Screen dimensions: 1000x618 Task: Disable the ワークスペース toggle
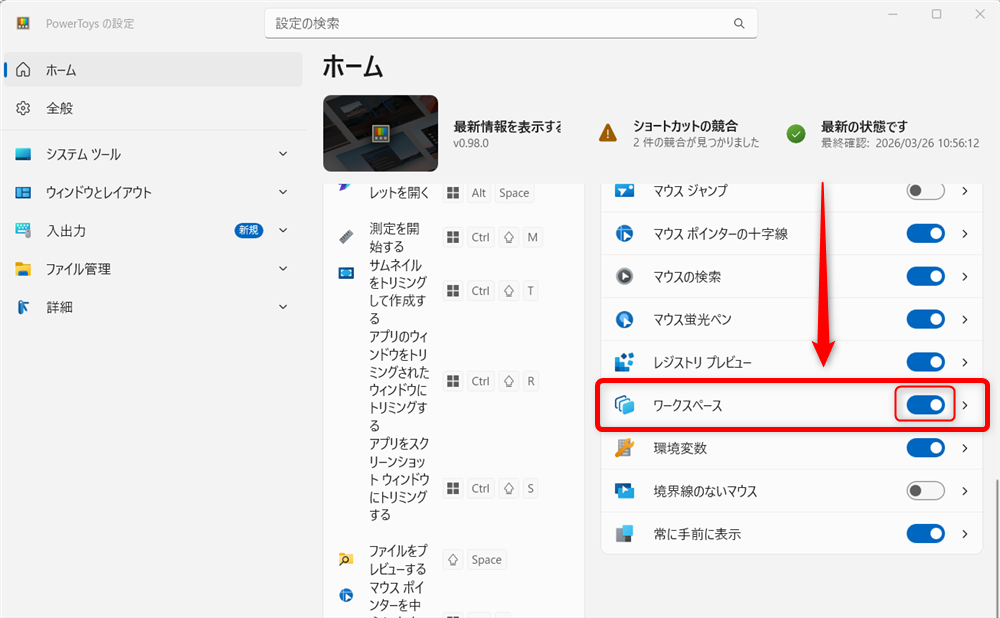925,404
